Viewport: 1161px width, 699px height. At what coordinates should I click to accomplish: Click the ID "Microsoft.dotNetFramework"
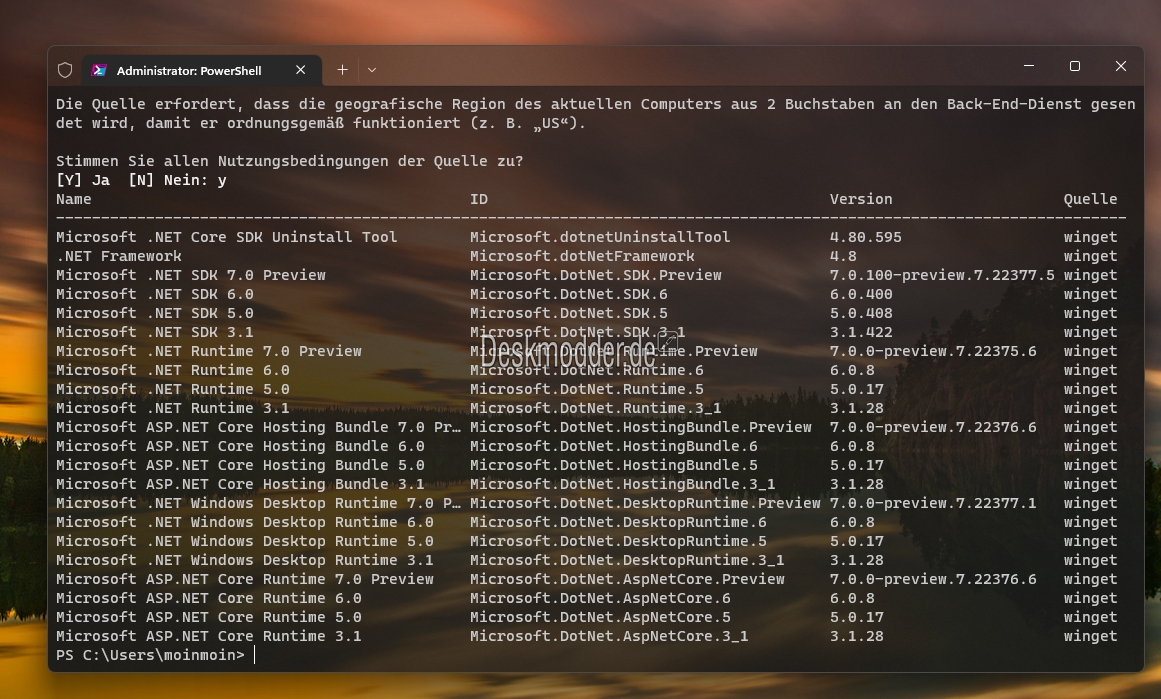tap(583, 256)
